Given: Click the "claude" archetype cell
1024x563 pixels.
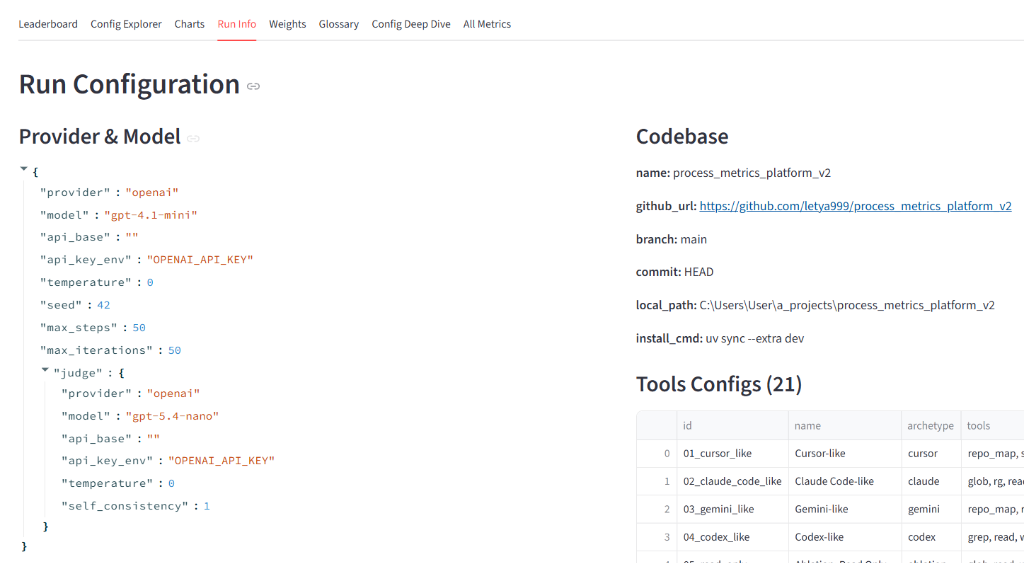Looking at the screenshot, I should pyautogui.click(x=931, y=481).
